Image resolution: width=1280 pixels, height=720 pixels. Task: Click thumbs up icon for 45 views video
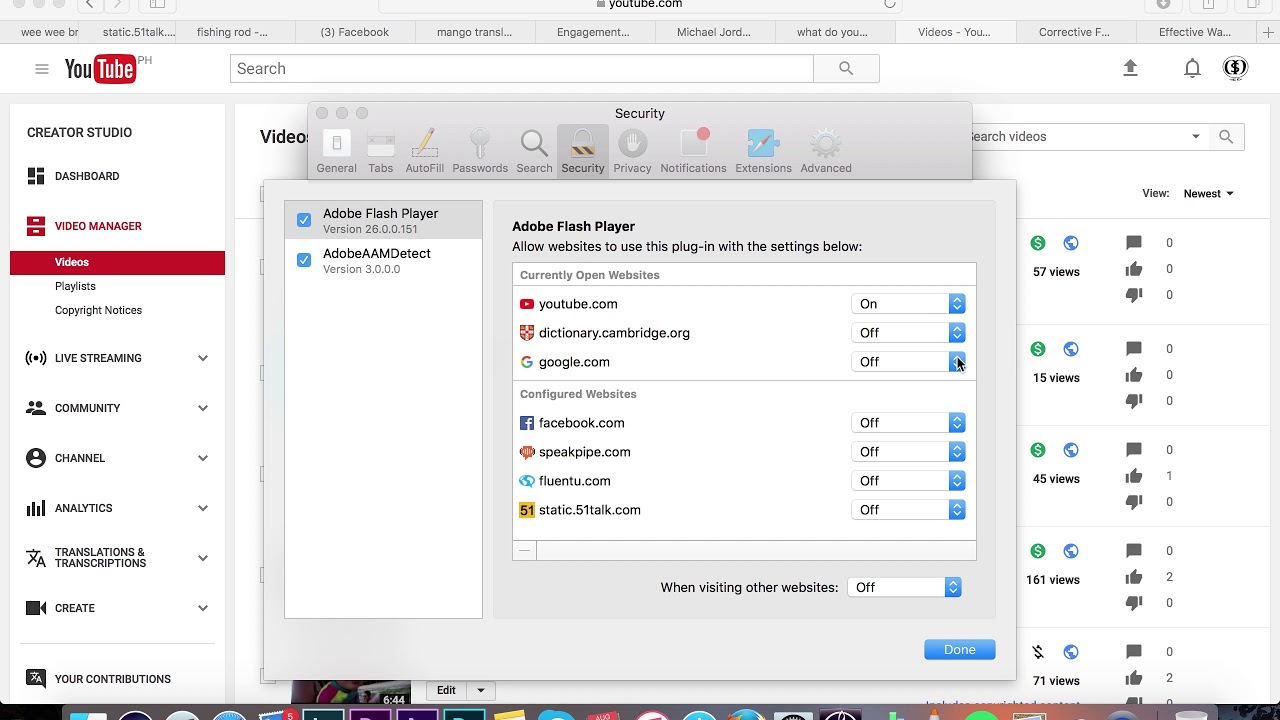pyautogui.click(x=1134, y=476)
